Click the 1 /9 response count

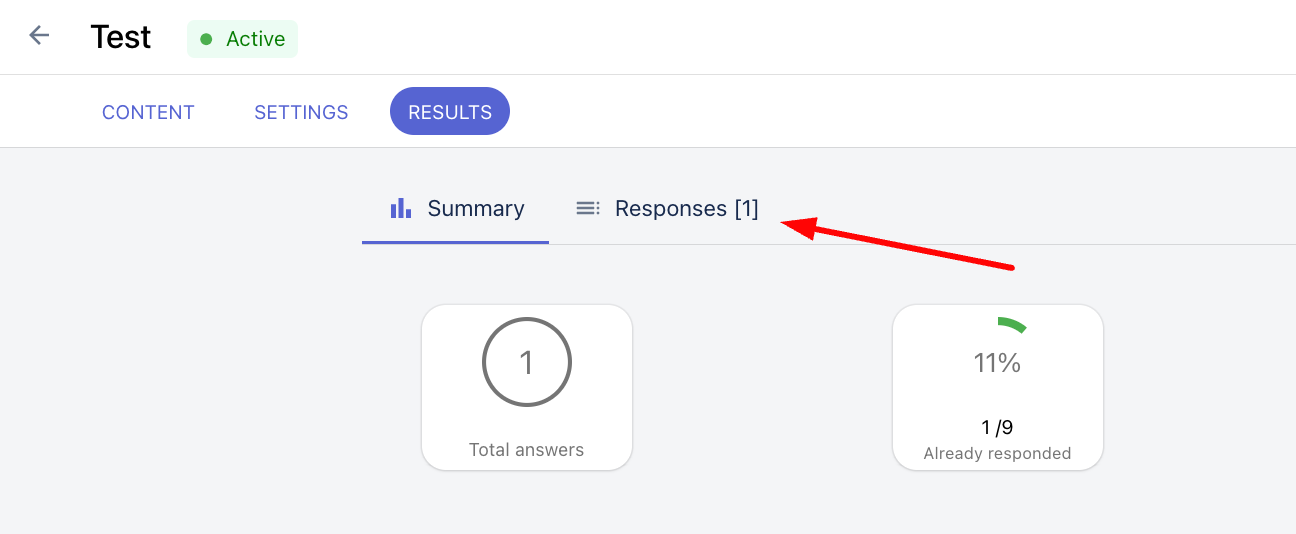pyautogui.click(x=998, y=427)
